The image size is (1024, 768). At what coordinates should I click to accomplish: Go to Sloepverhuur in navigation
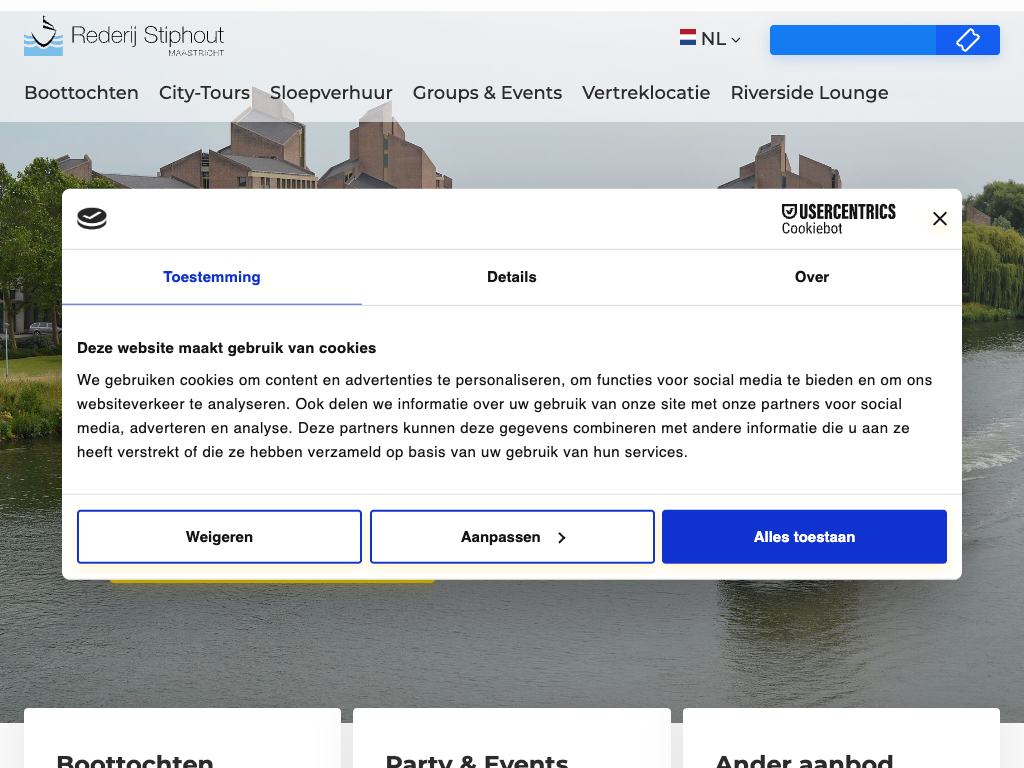[331, 93]
